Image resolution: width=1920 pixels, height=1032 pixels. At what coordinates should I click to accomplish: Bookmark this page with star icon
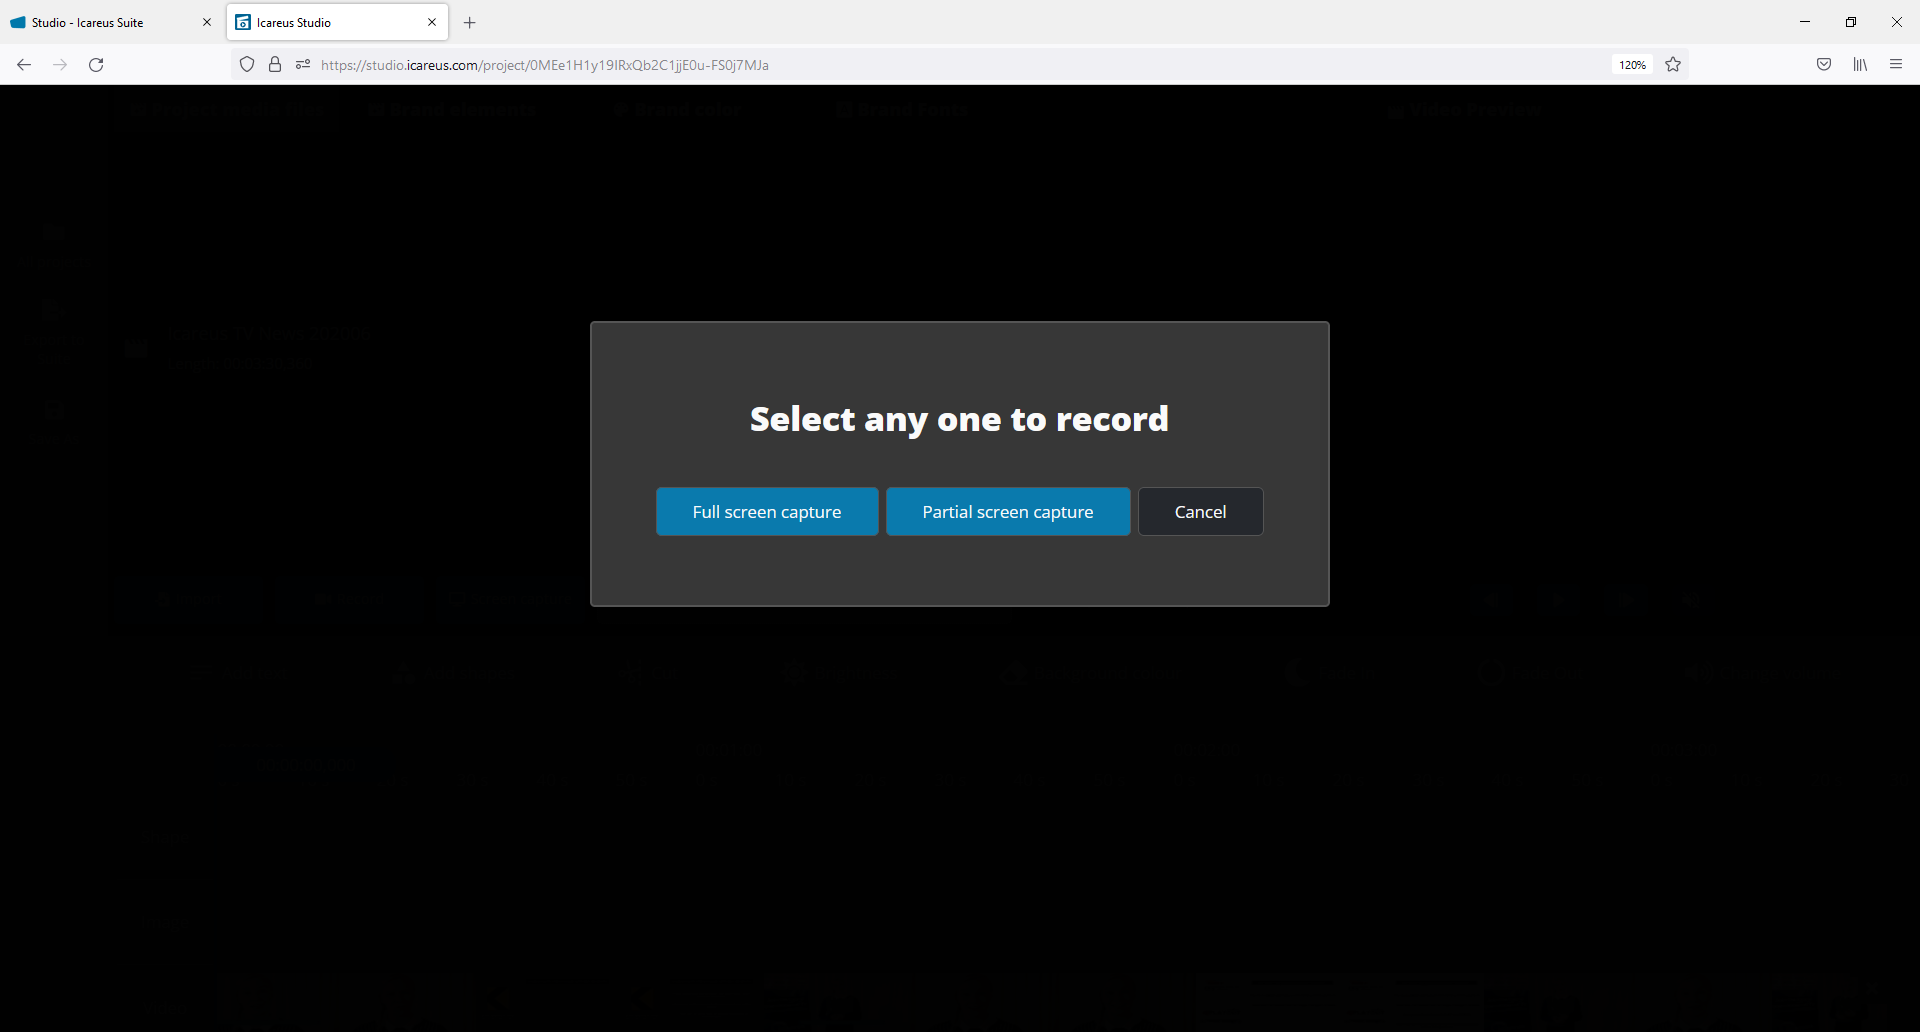(x=1673, y=65)
